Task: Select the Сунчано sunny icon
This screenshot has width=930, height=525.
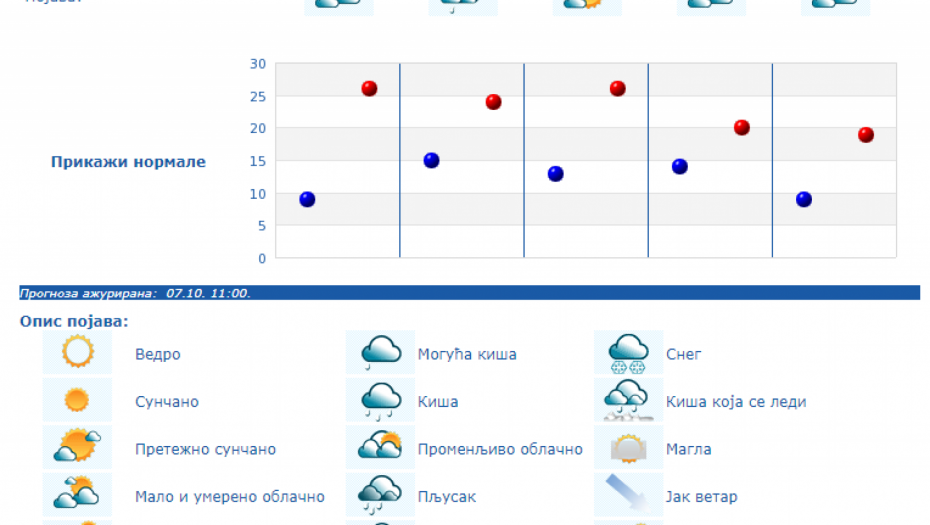Action: pyautogui.click(x=77, y=400)
